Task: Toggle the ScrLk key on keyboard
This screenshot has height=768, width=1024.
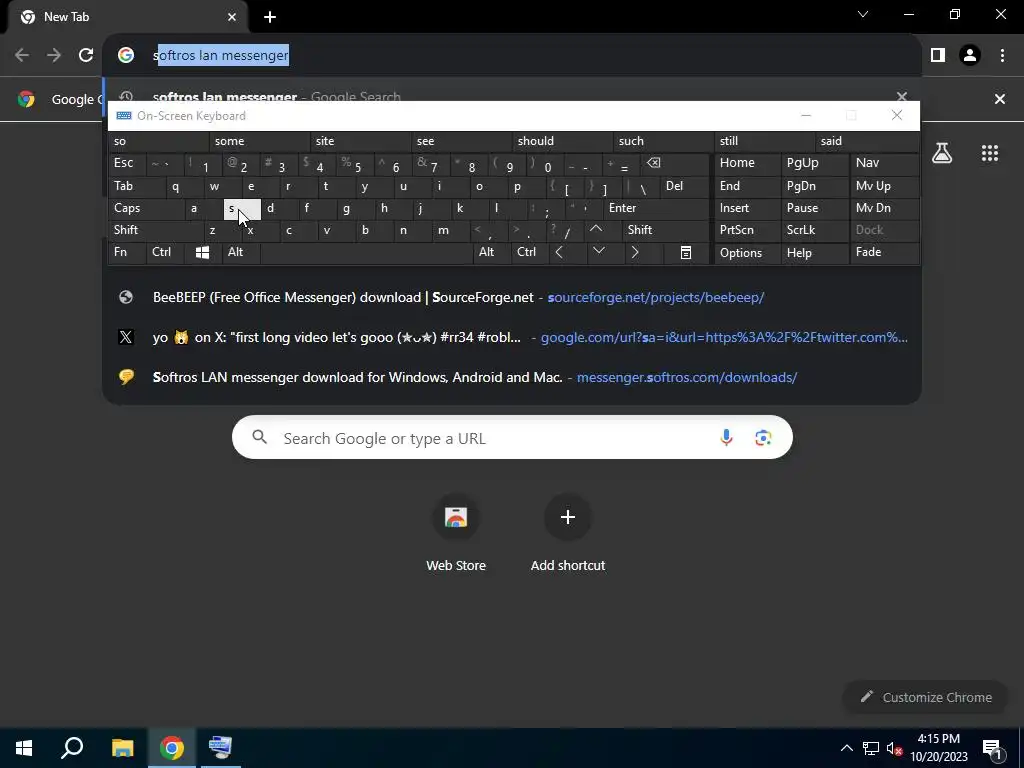Action: [815, 230]
